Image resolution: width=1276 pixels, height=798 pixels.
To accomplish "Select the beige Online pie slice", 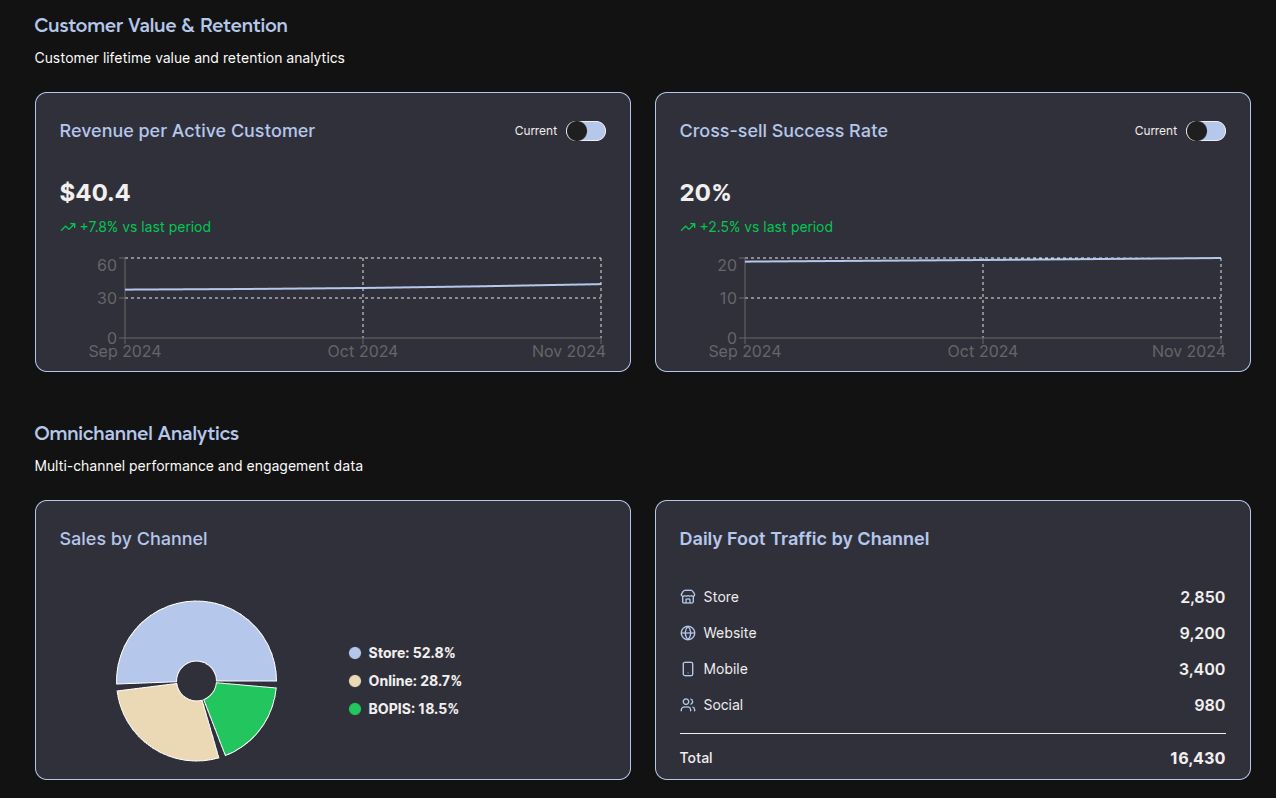I will coord(165,720).
